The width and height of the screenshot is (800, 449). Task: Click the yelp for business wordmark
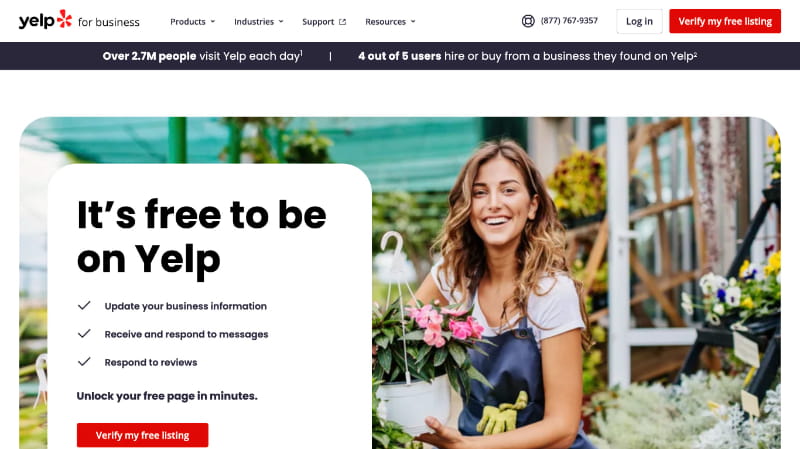pyautogui.click(x=79, y=20)
